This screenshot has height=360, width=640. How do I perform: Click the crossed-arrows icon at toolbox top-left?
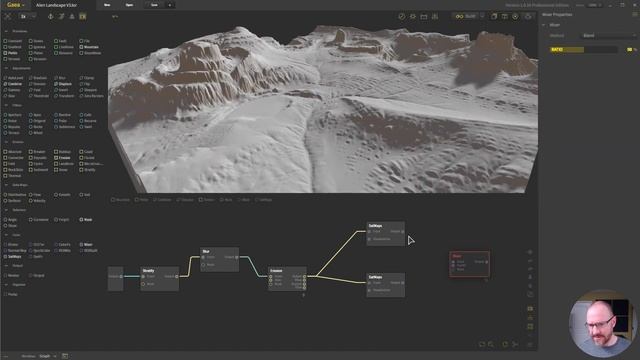pyautogui.click(x=8, y=16)
